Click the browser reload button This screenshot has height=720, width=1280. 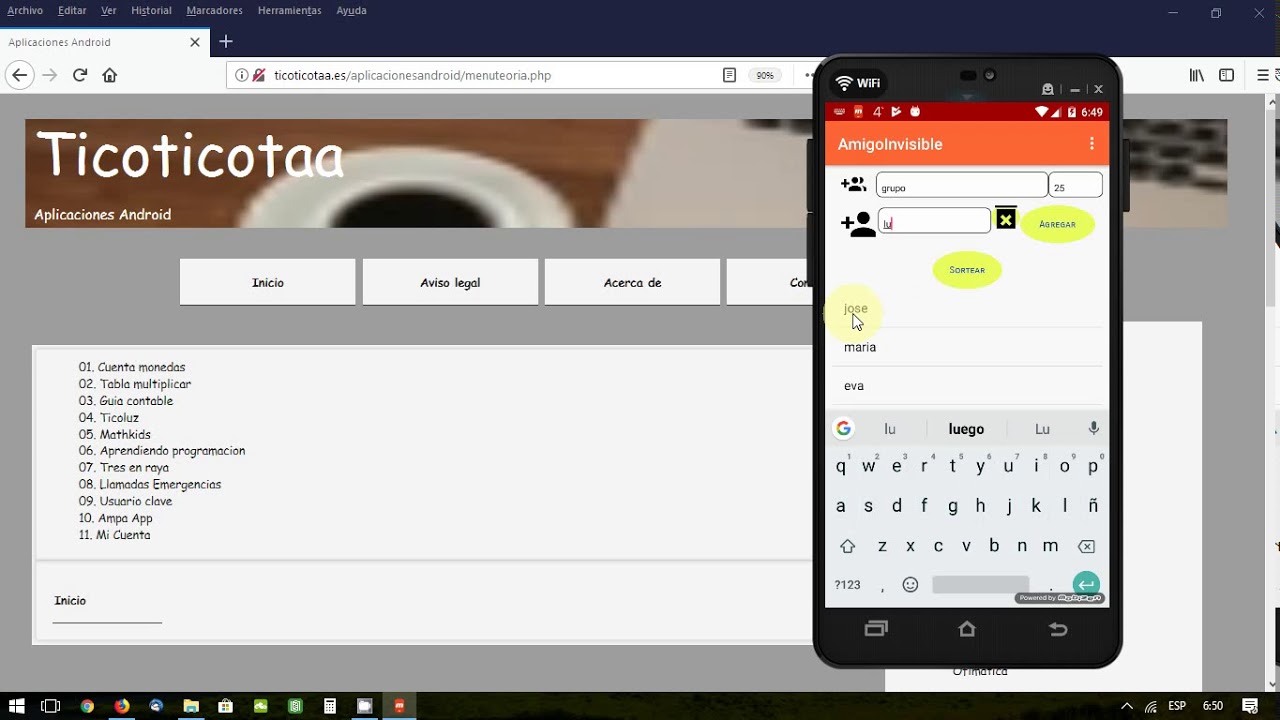(80, 75)
